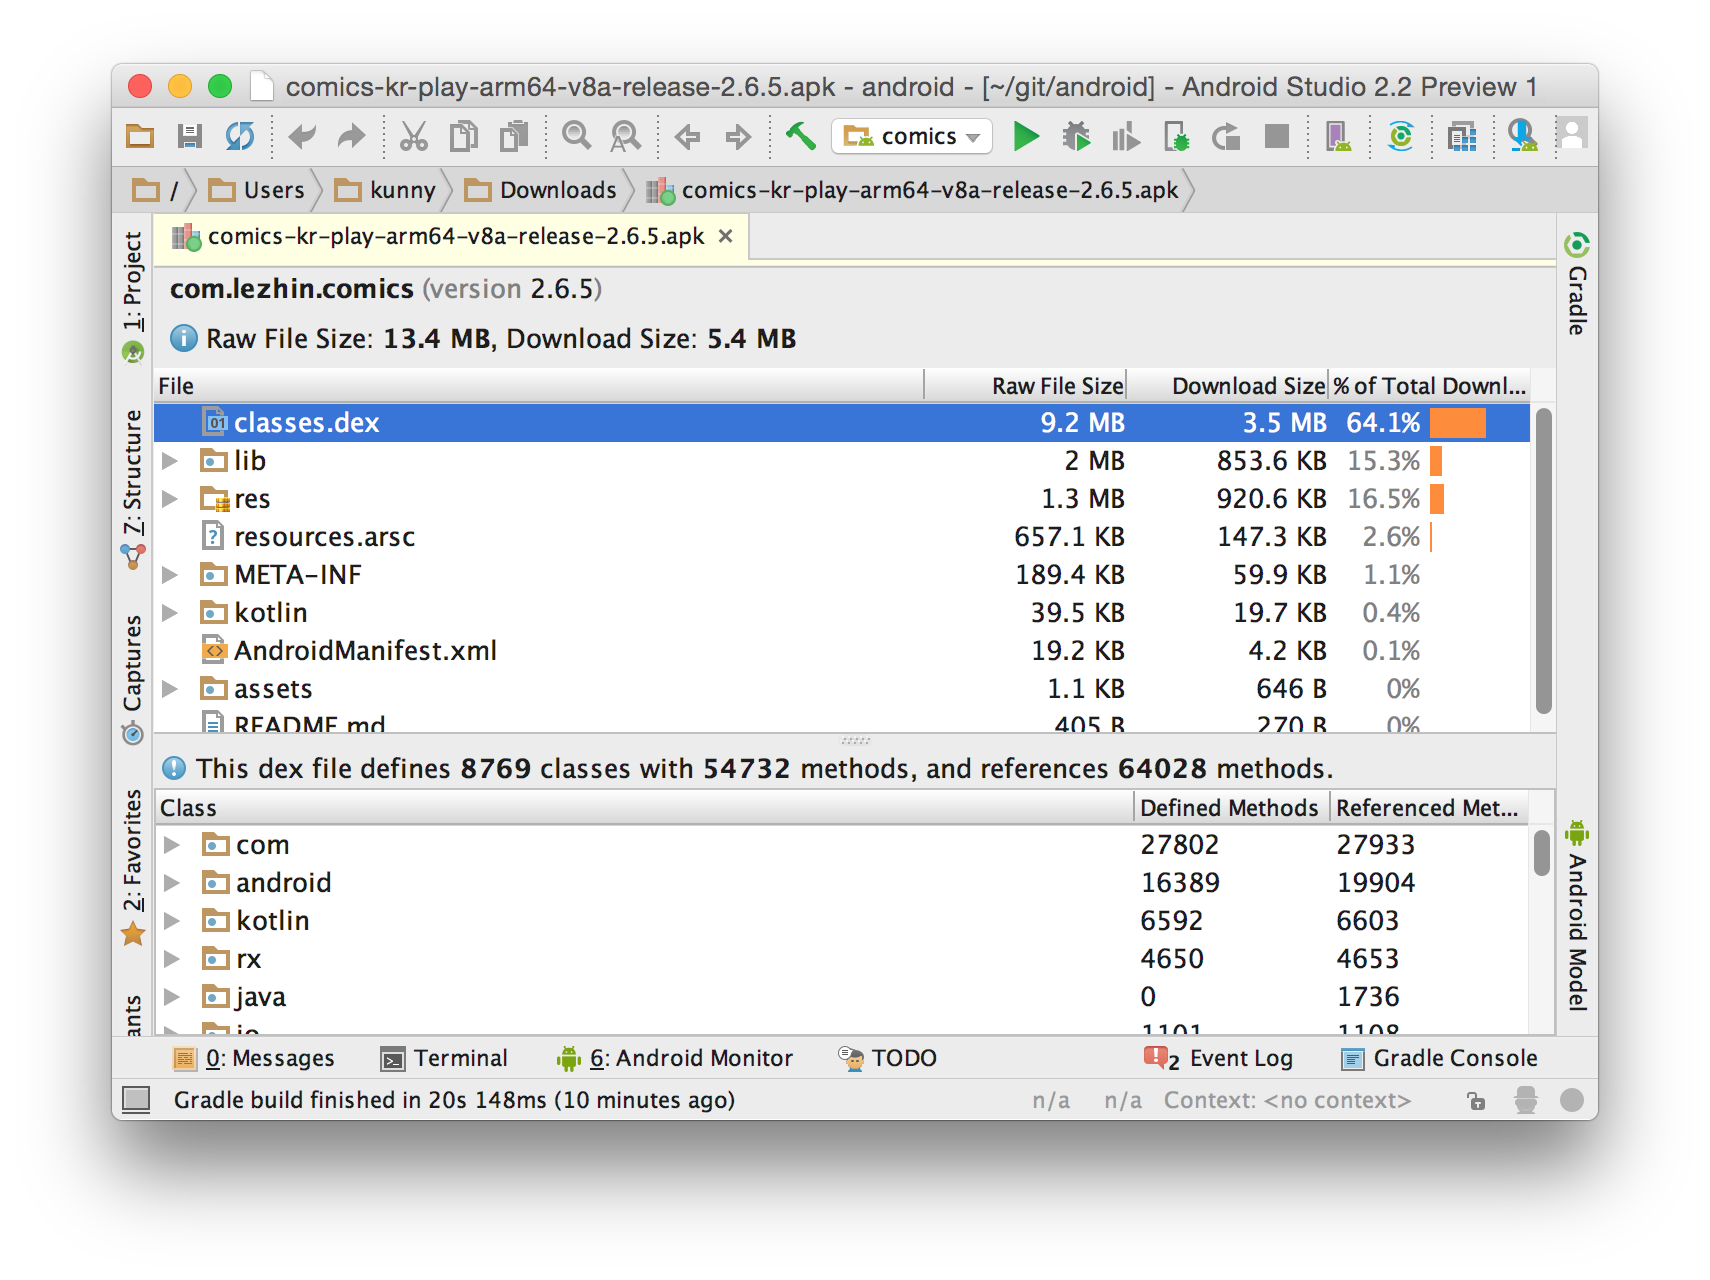Click the Defined Methods column header
The image size is (1710, 1280).
[1229, 808]
